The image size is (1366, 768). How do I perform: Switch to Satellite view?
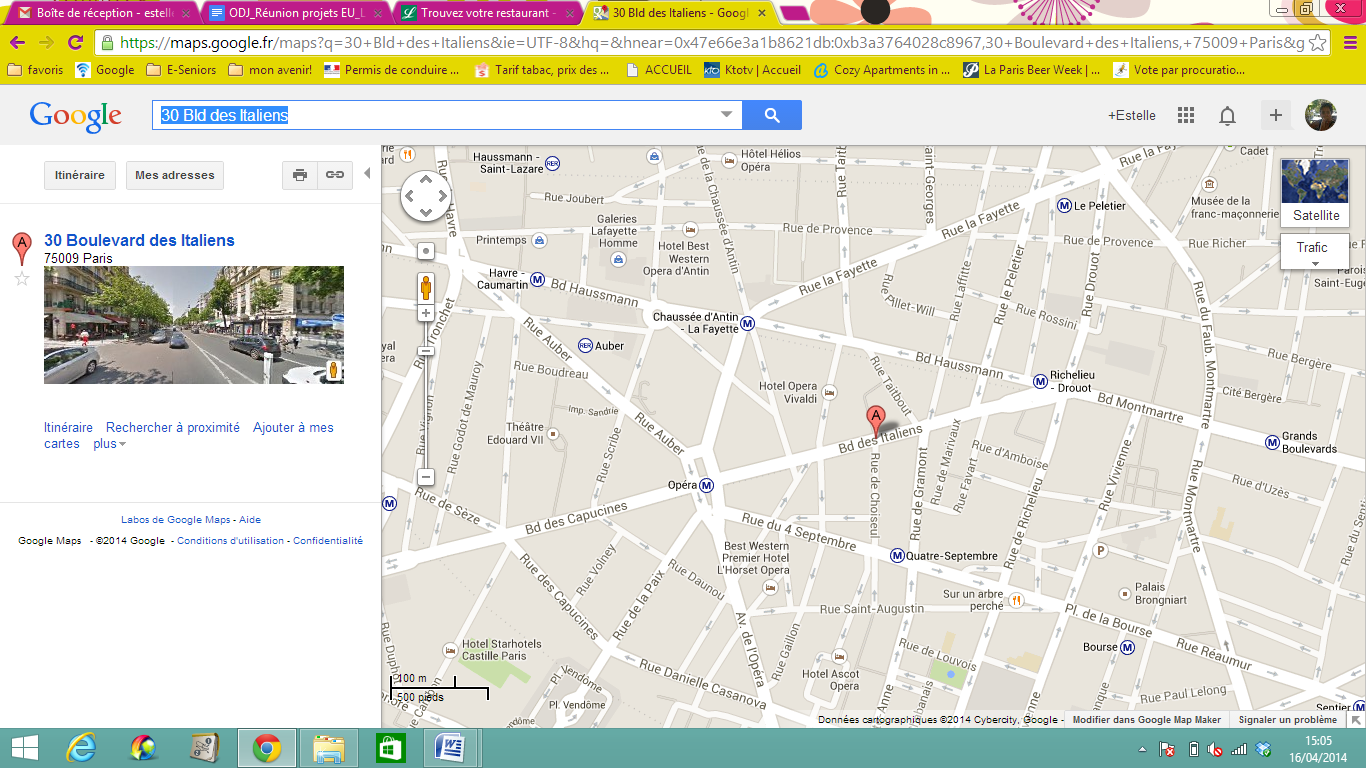pyautogui.click(x=1315, y=192)
